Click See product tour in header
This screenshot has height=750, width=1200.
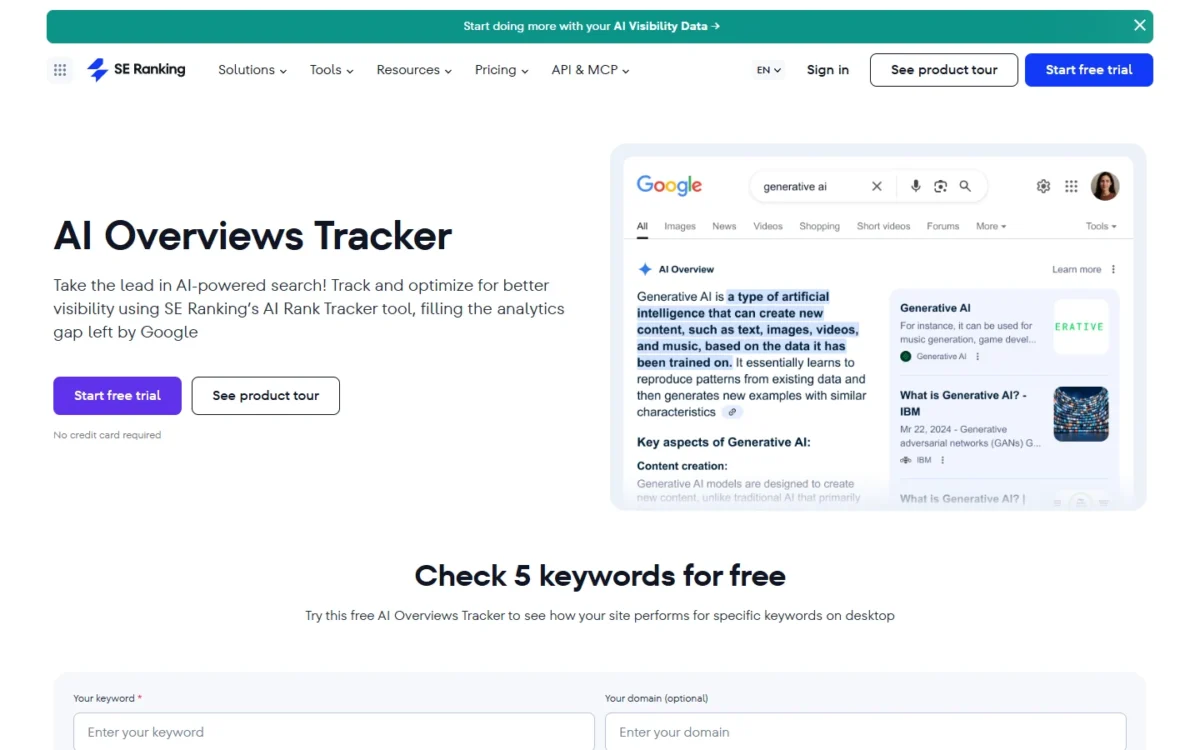(x=944, y=70)
